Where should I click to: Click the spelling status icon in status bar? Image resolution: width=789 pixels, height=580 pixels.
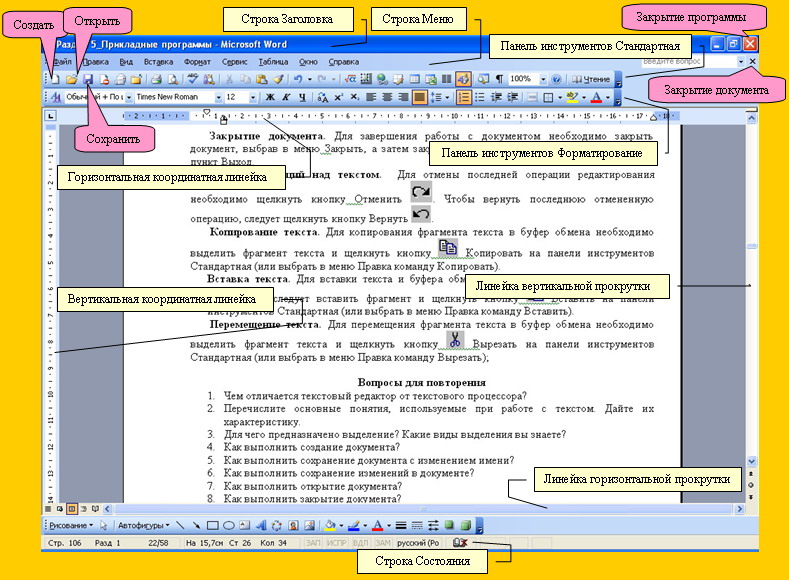[x=460, y=543]
